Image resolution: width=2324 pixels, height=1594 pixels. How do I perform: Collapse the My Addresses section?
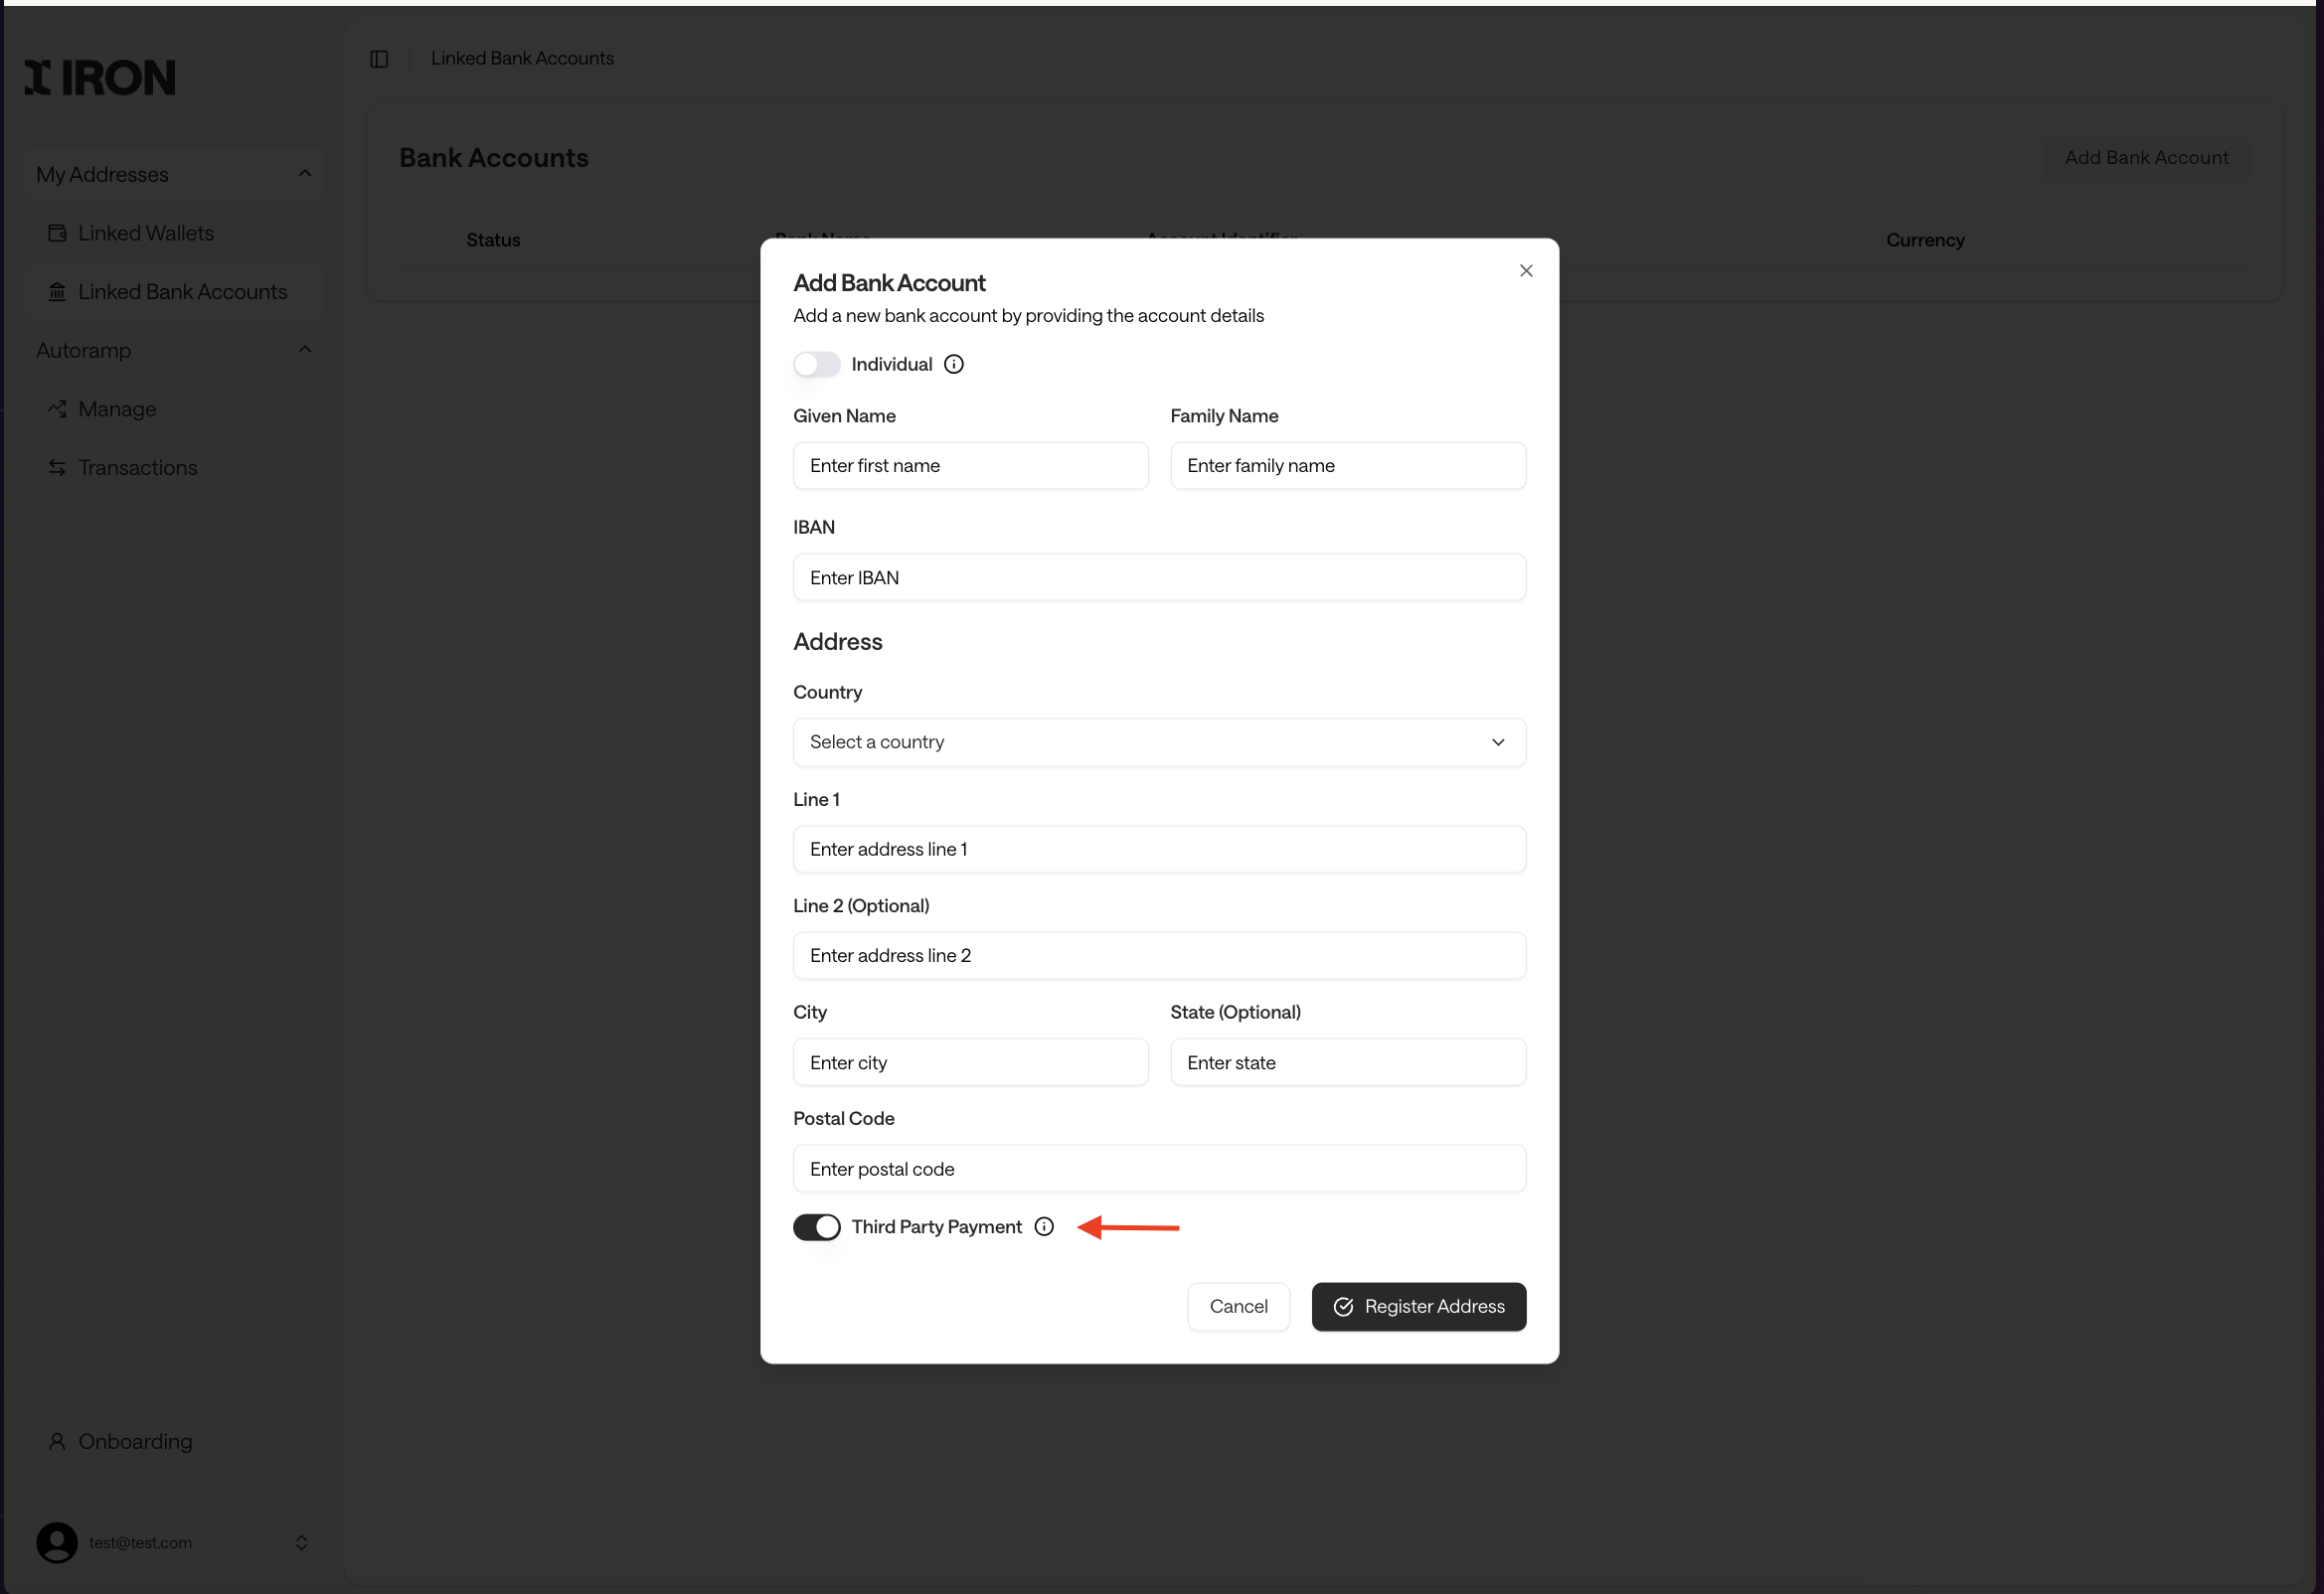pyautogui.click(x=305, y=174)
